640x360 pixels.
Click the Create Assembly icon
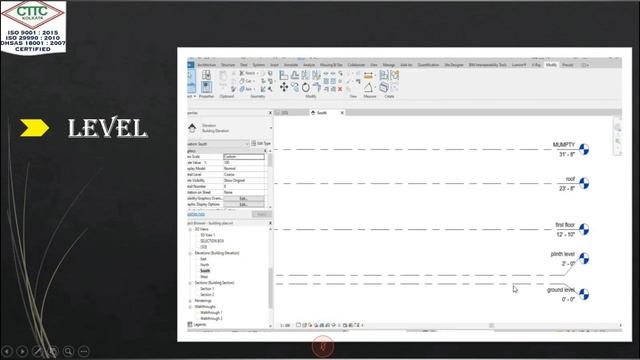pyautogui.click(x=384, y=75)
